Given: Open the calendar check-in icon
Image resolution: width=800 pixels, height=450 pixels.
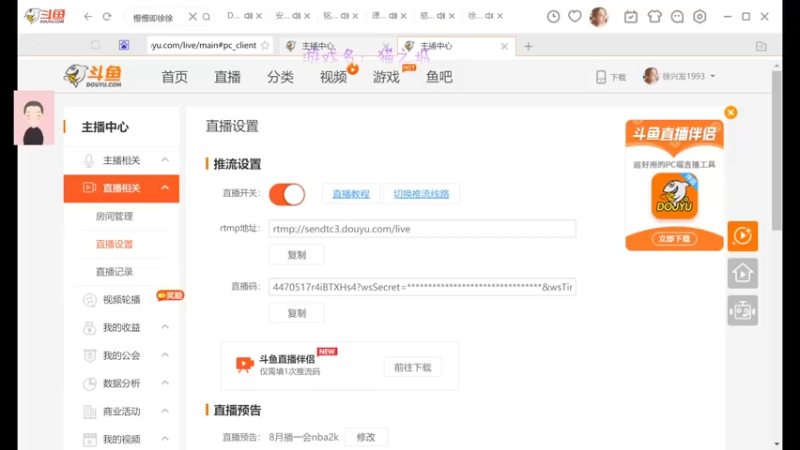Looking at the screenshot, I should [631, 16].
